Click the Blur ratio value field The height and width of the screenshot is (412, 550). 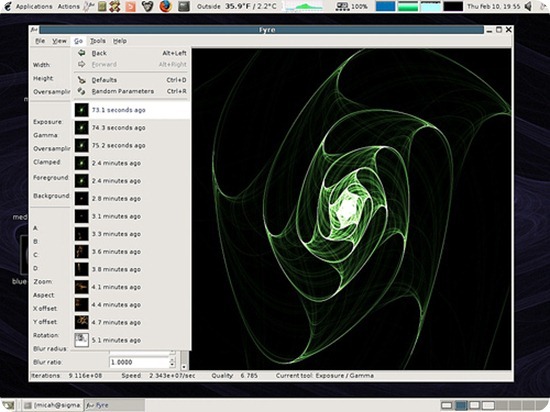(139, 362)
